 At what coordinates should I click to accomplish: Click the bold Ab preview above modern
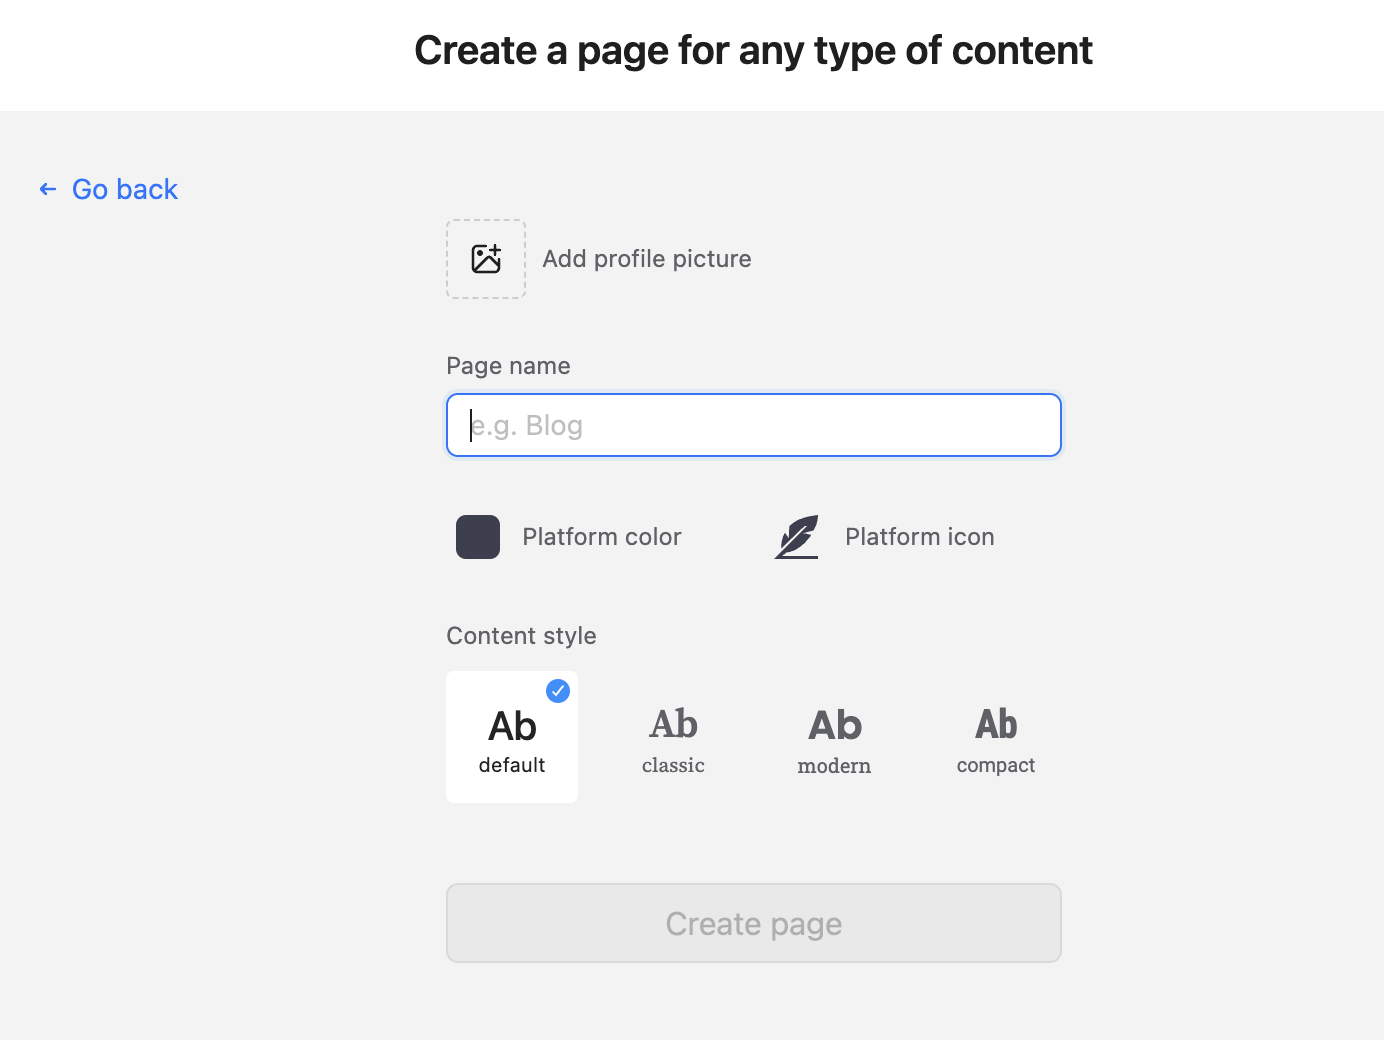point(834,725)
